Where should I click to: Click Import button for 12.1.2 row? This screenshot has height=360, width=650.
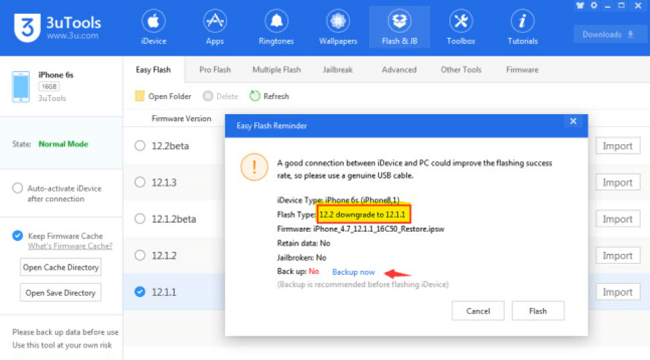[618, 255]
